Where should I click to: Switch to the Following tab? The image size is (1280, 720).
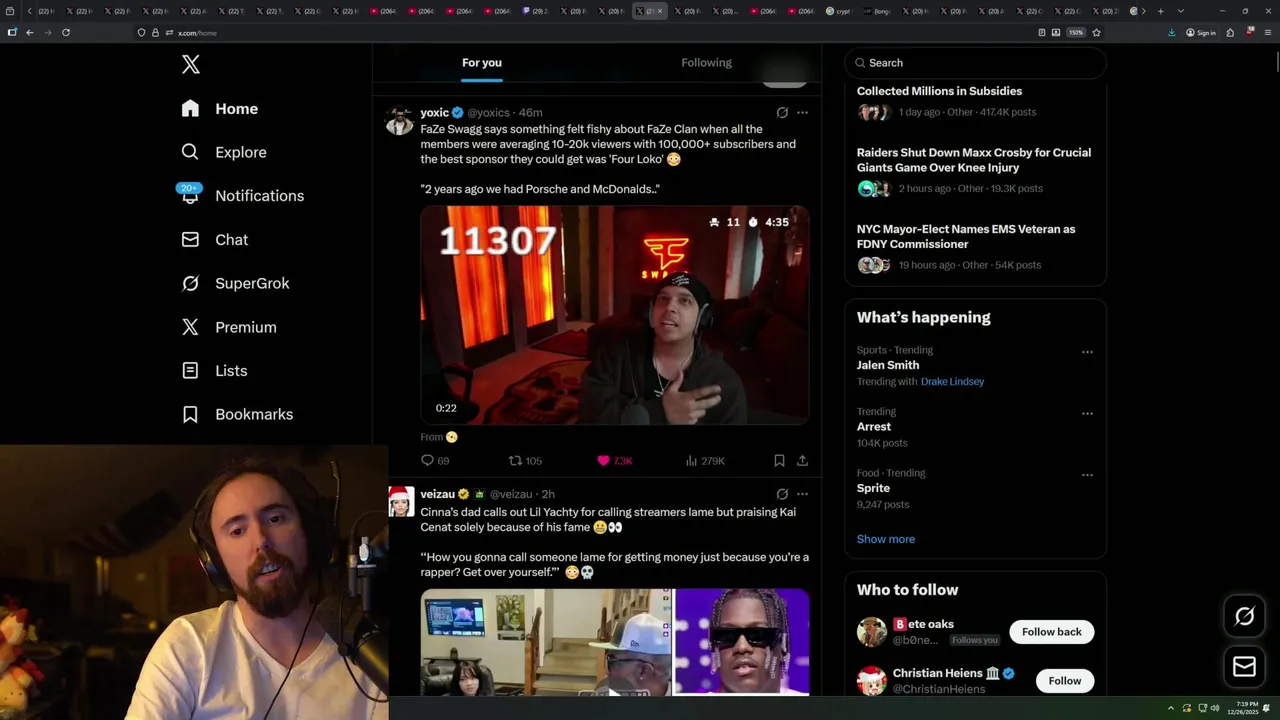coord(706,63)
